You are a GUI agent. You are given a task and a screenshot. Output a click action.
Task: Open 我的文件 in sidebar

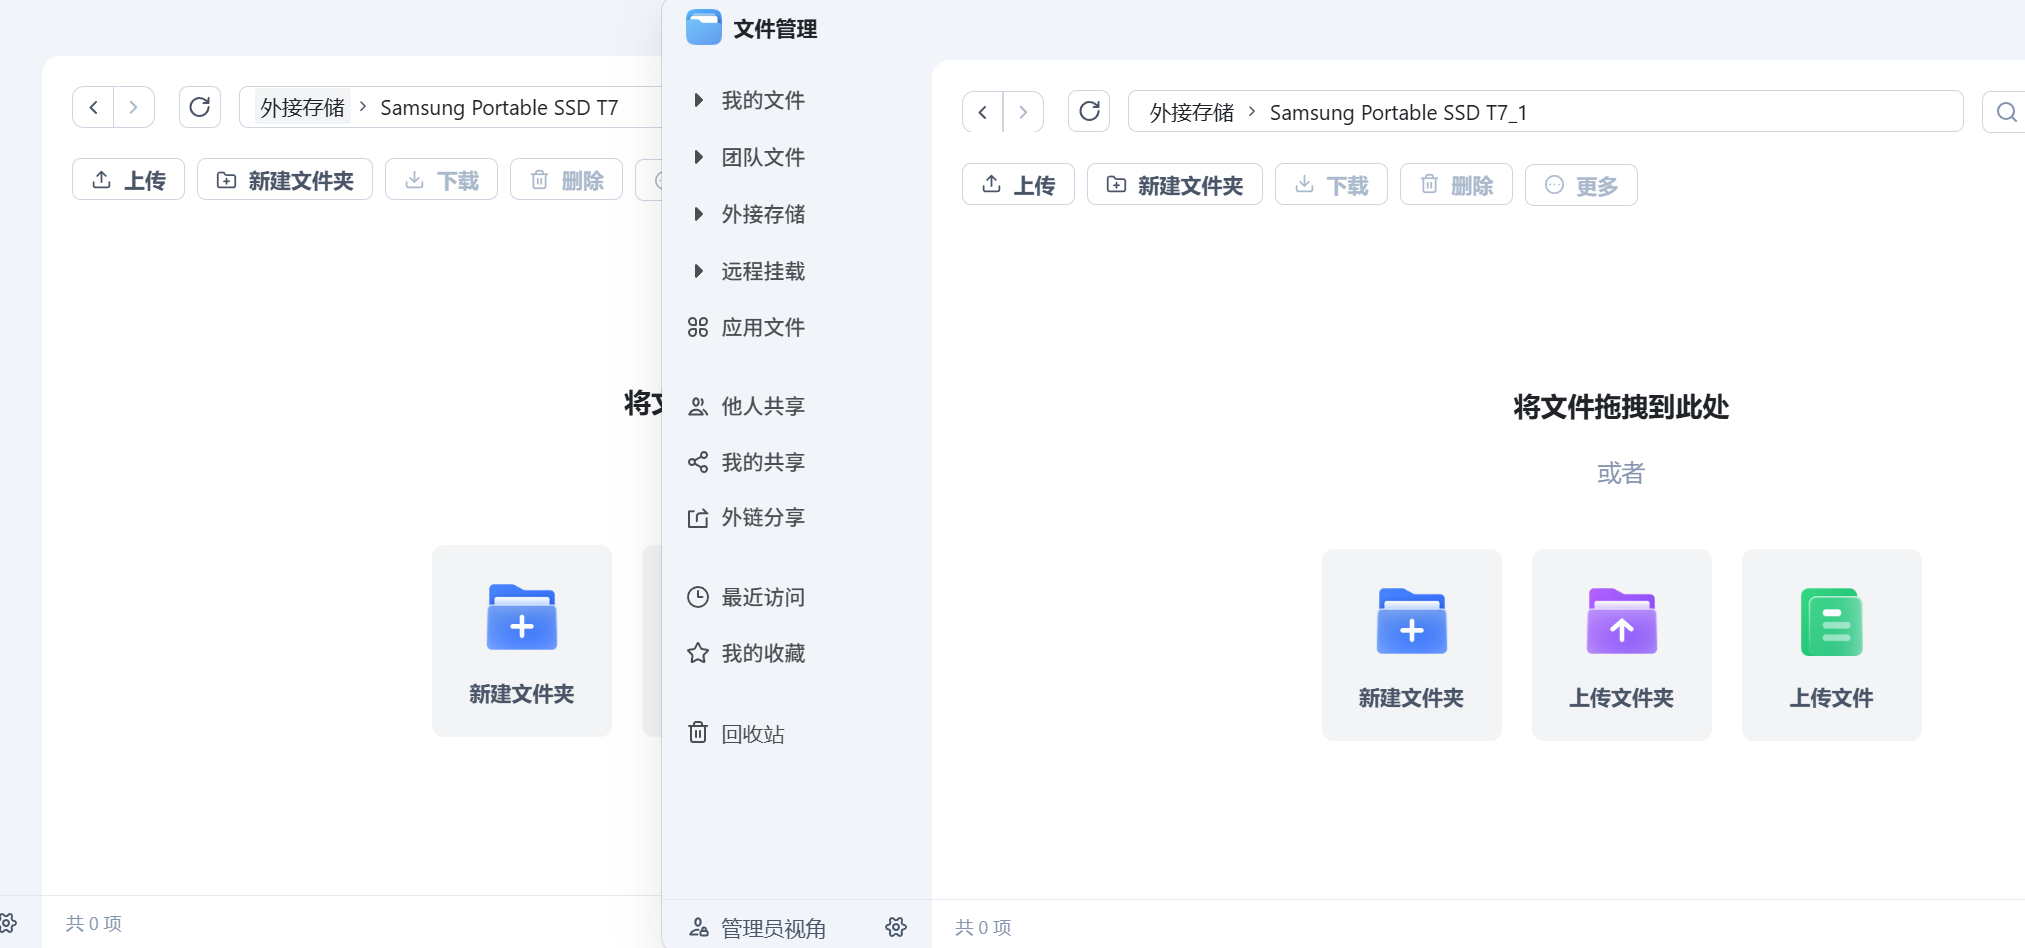coord(763,100)
